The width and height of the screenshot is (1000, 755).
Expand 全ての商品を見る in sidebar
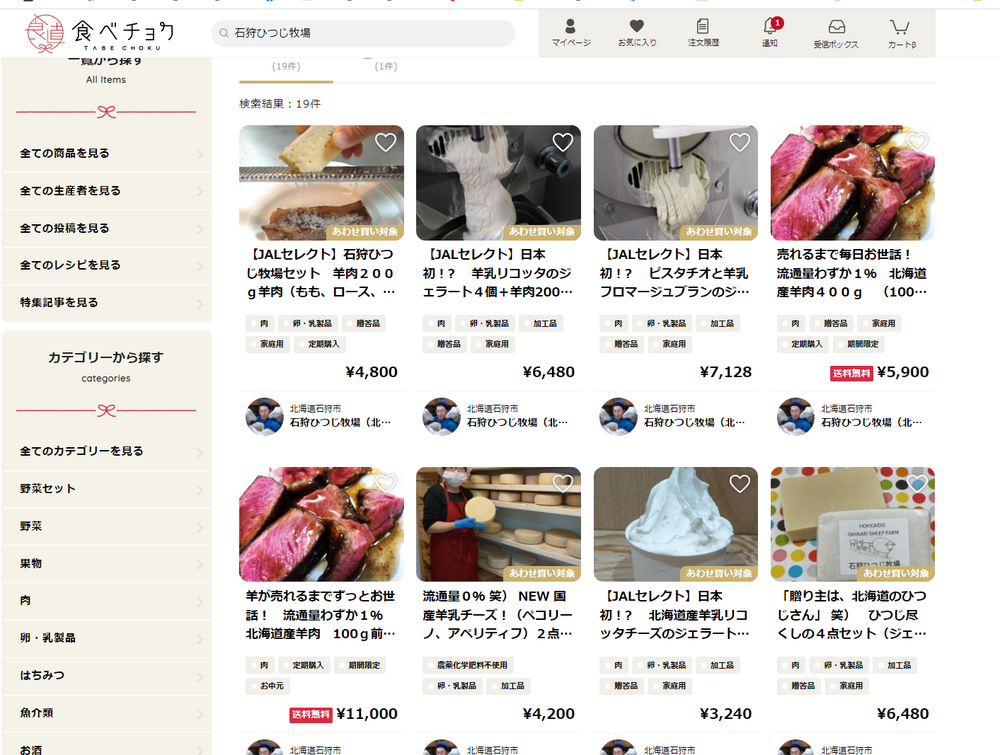coord(106,154)
